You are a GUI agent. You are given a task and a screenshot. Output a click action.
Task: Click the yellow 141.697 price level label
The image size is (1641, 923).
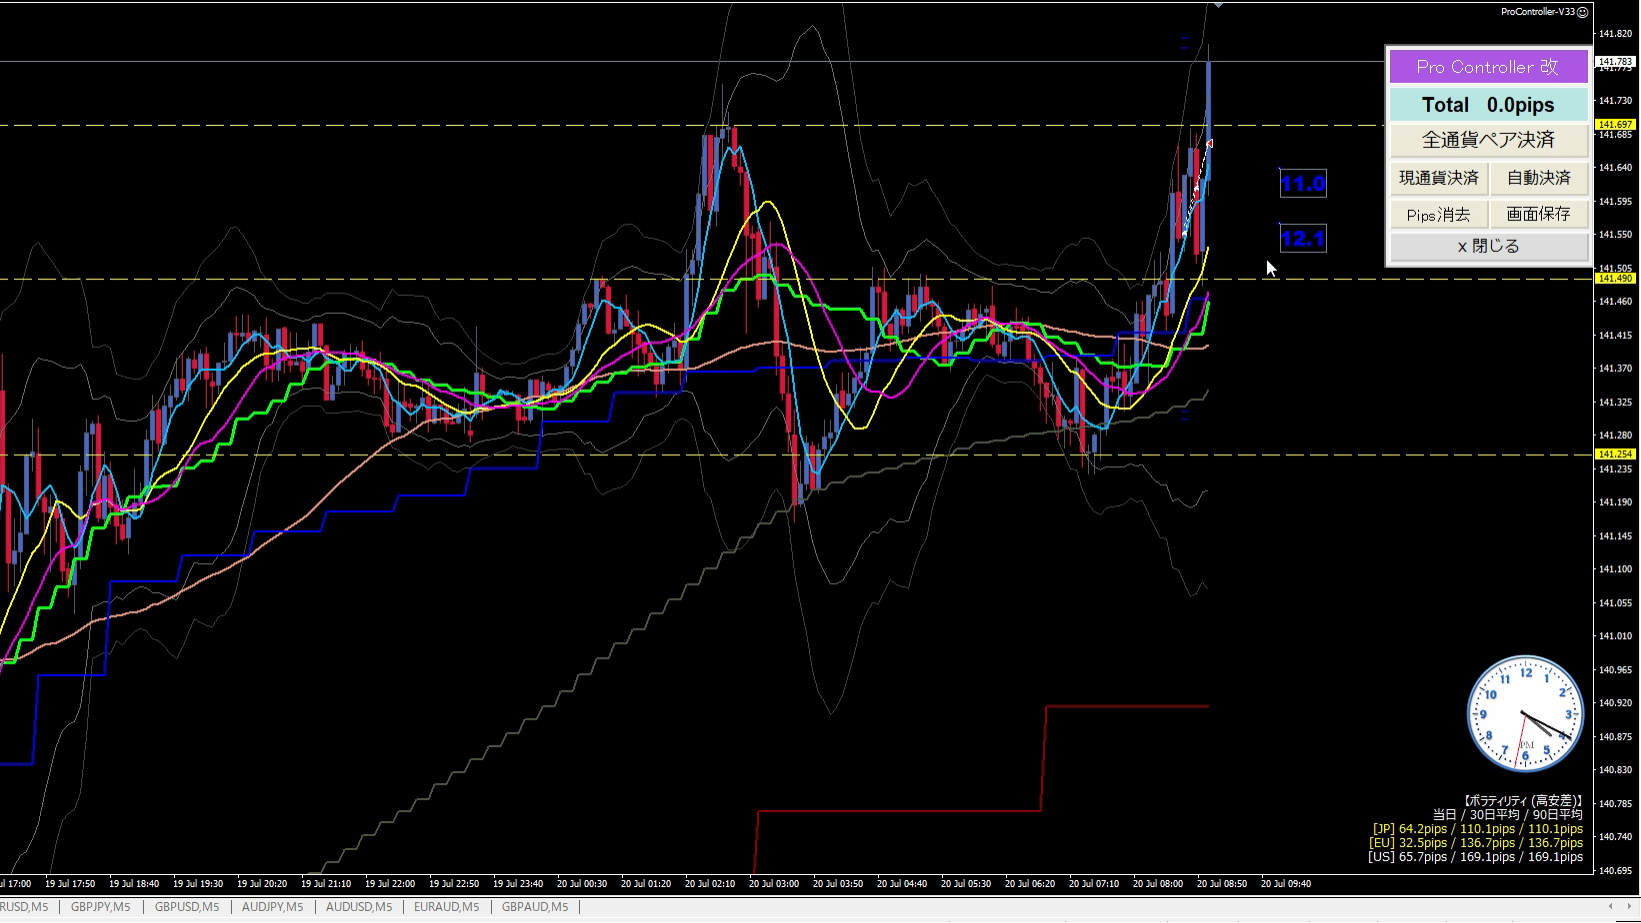click(1615, 125)
